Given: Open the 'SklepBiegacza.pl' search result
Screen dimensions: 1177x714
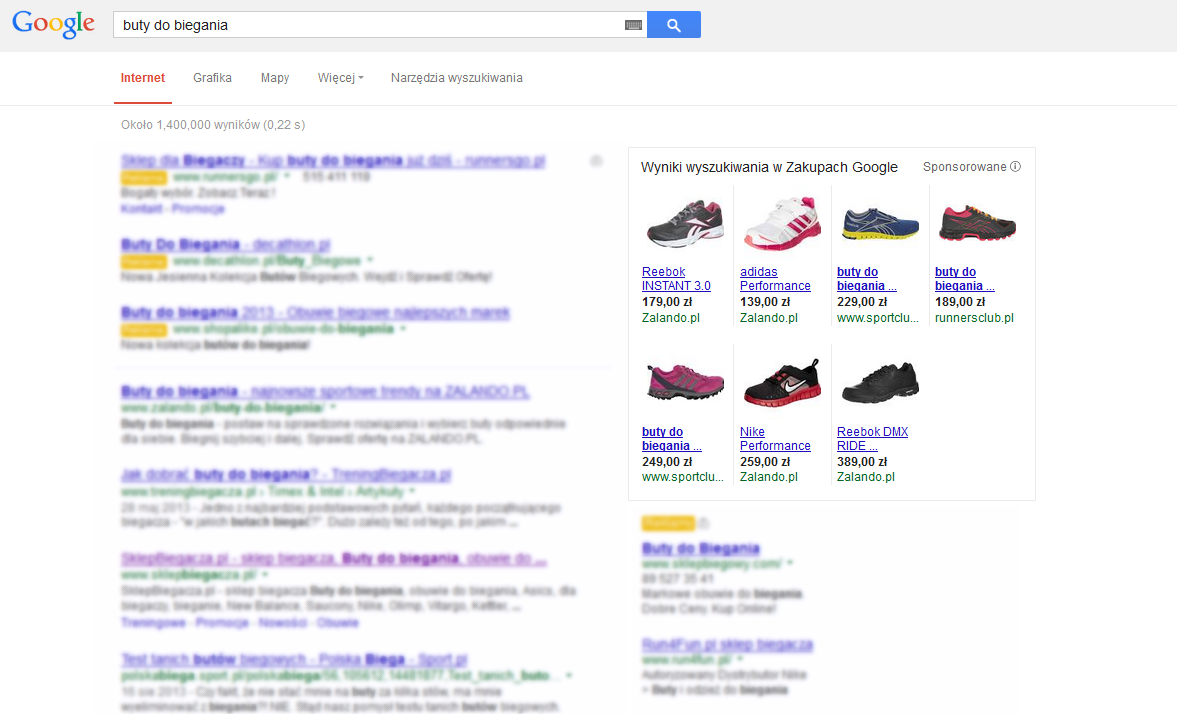Looking at the screenshot, I should point(333,559).
